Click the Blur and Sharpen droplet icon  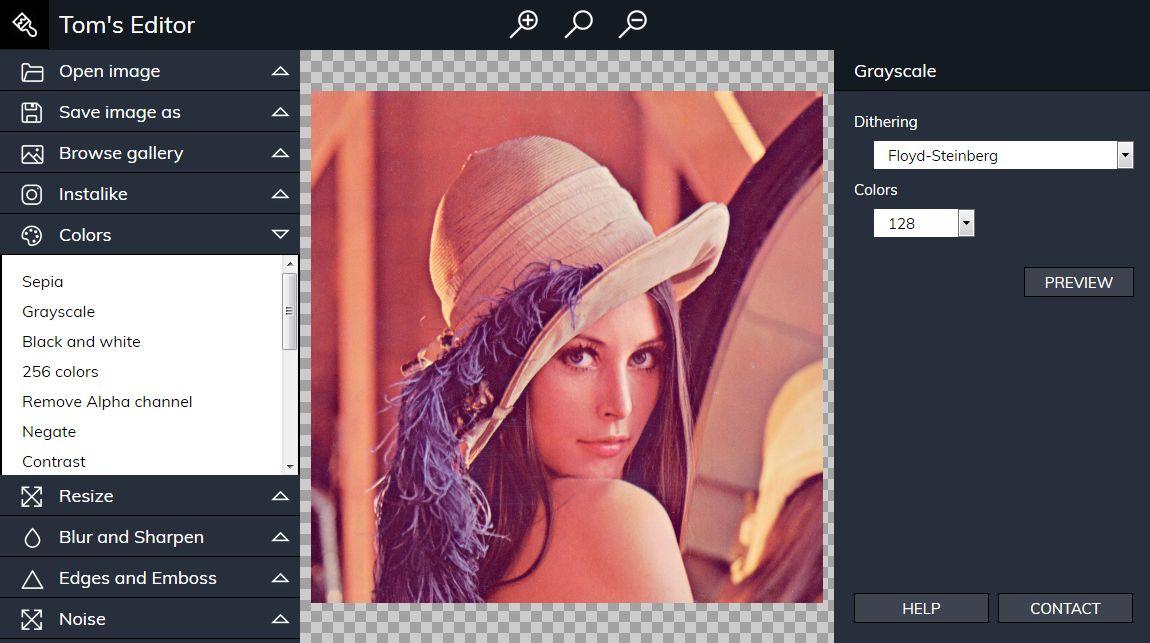32,538
